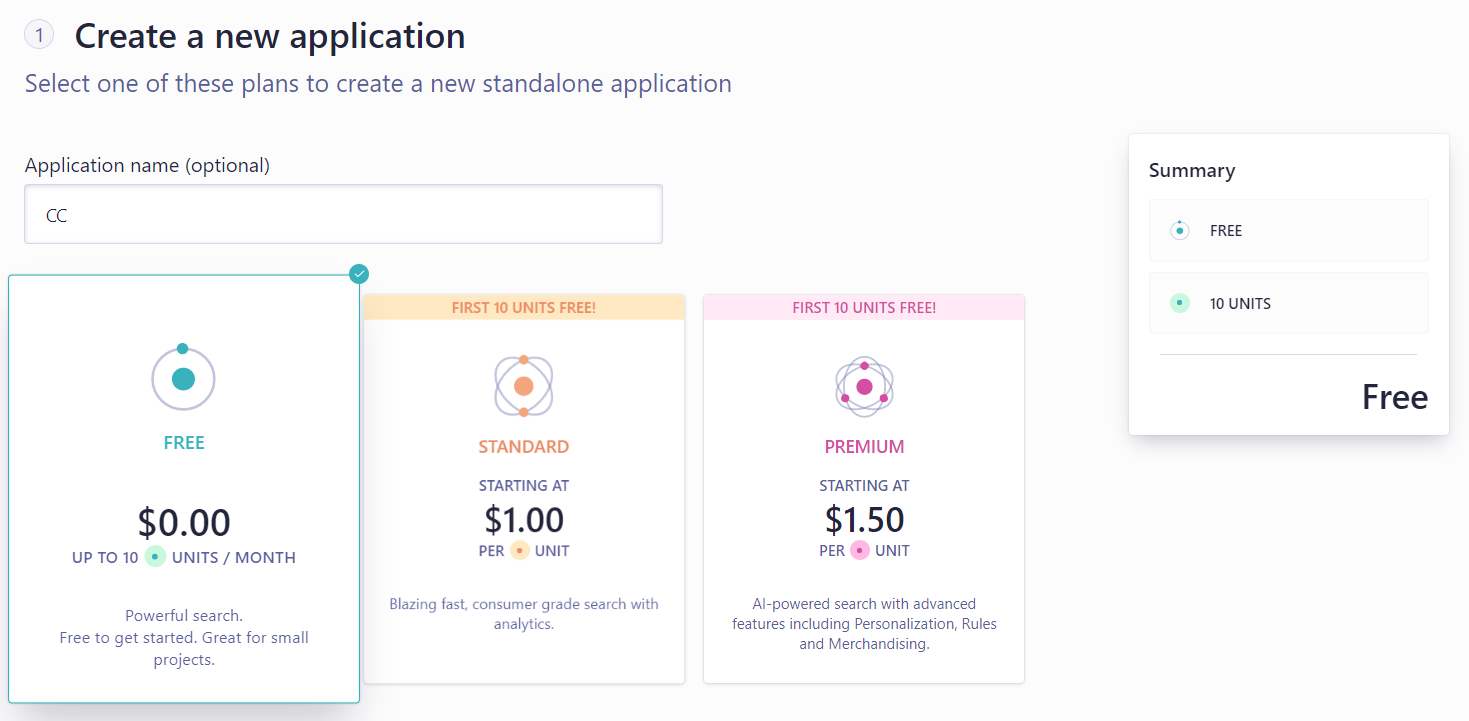Click the $1.50 Premium starting price

864,520
